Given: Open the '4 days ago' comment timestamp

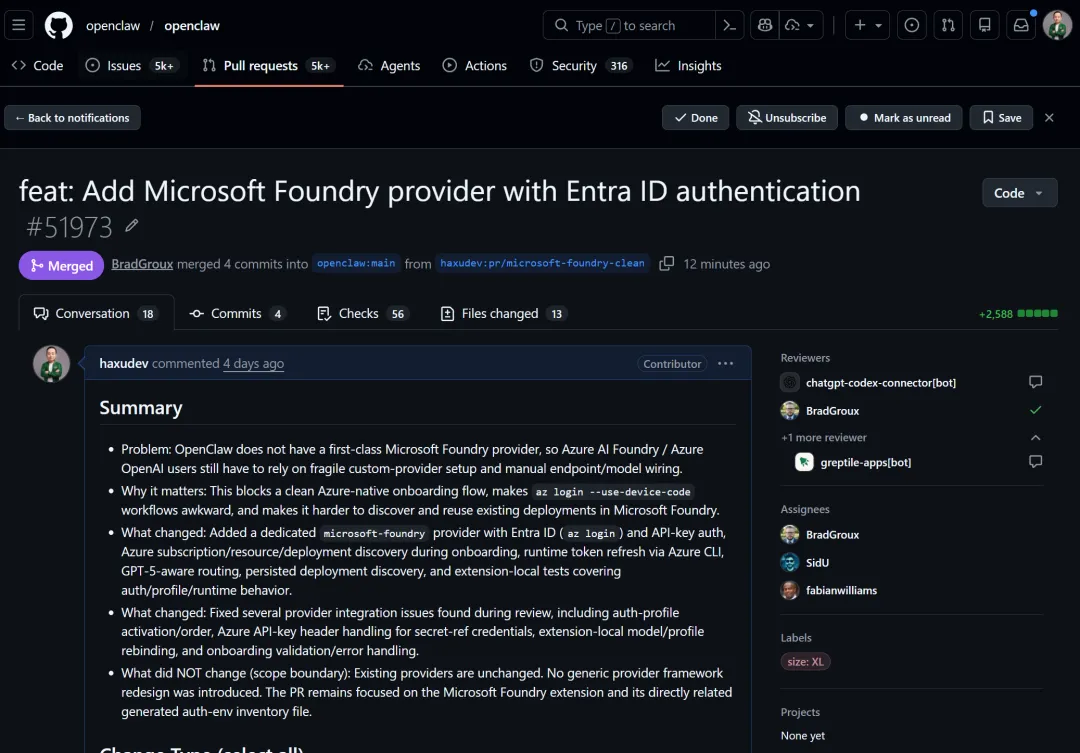Looking at the screenshot, I should tap(253, 363).
